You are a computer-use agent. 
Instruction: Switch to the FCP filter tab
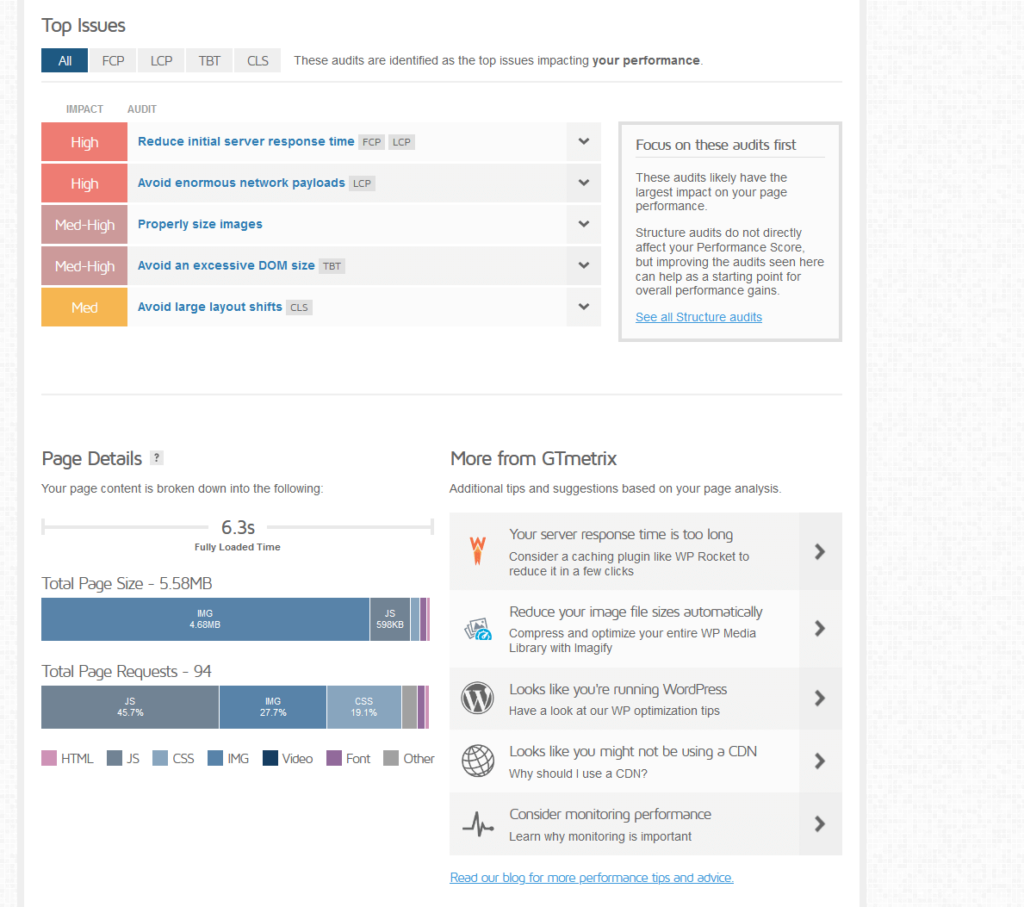pos(113,61)
